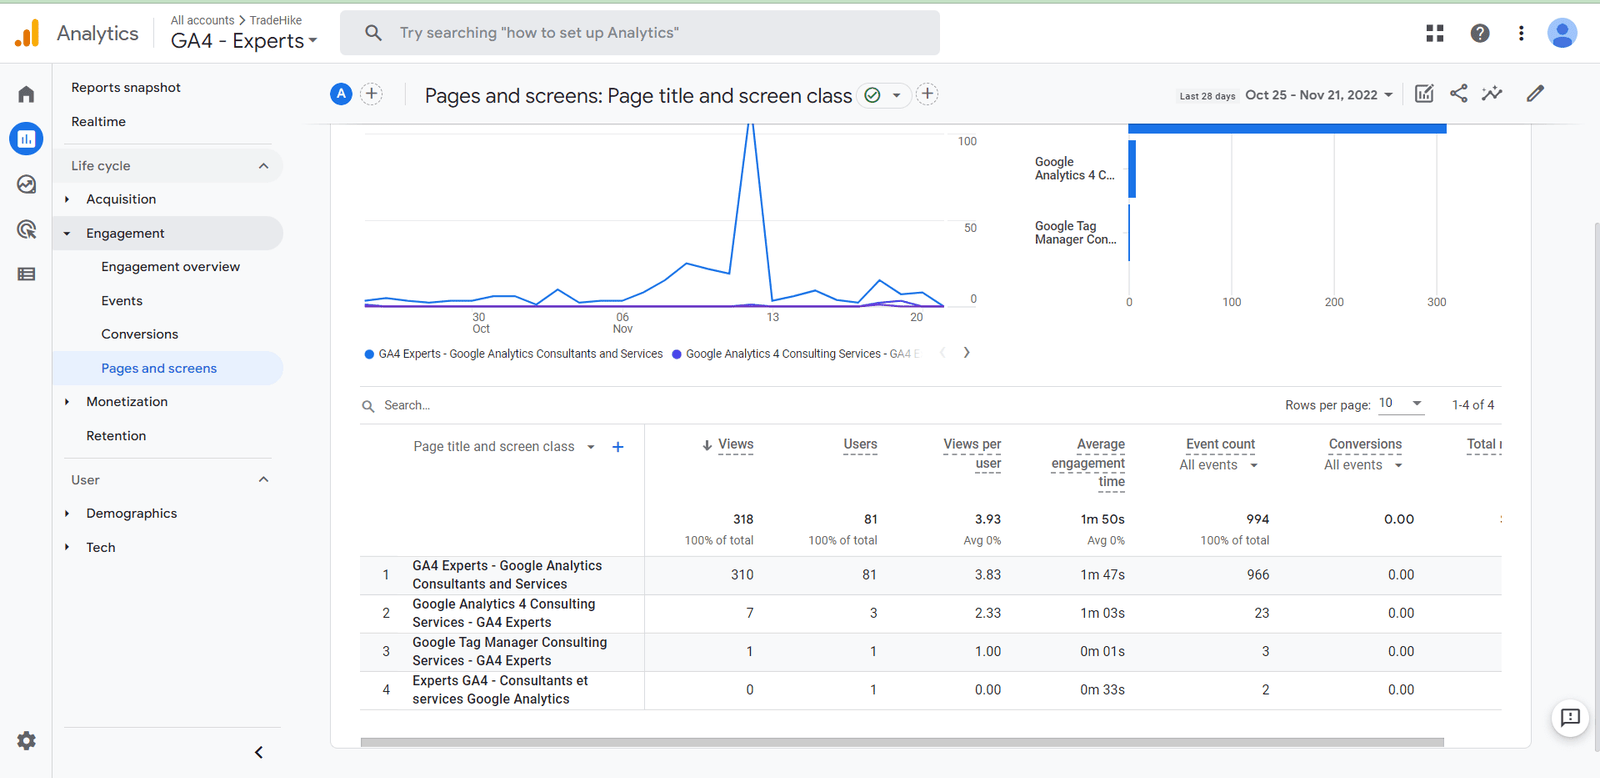The width and height of the screenshot is (1600, 778).
Task: Open the user account avatar
Action: click(1562, 33)
